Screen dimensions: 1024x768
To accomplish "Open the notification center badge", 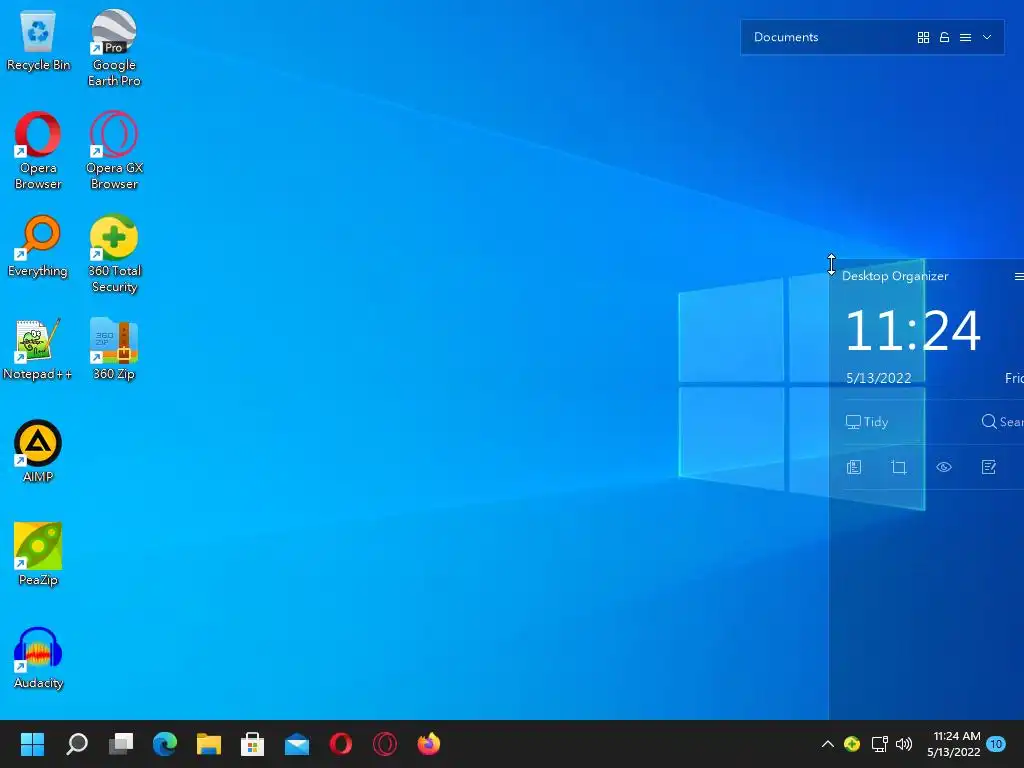I will coord(996,744).
